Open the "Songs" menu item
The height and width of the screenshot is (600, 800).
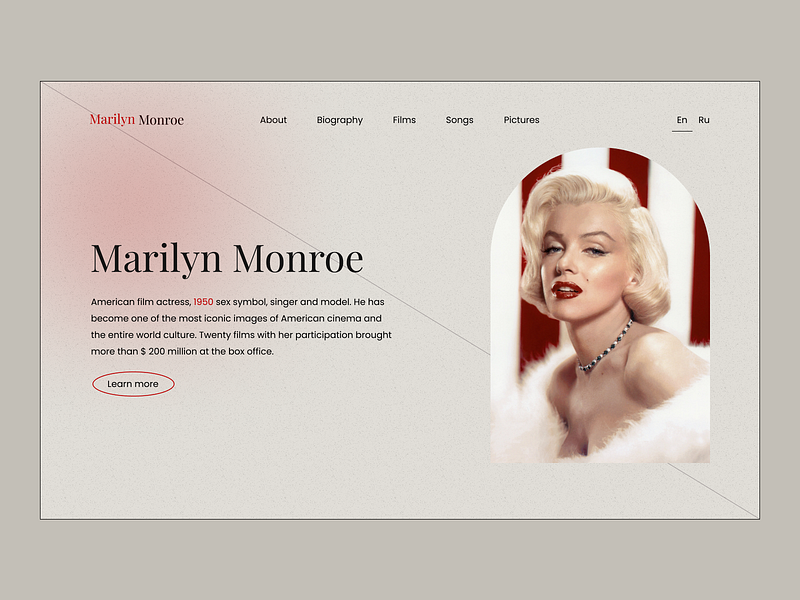point(459,120)
